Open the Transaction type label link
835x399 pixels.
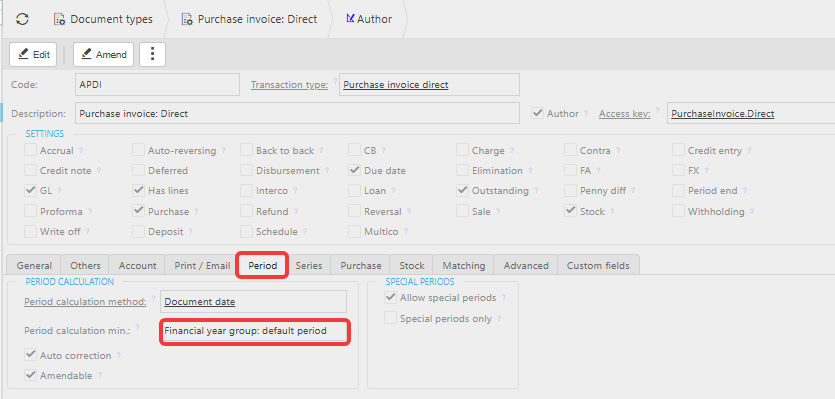(x=289, y=85)
